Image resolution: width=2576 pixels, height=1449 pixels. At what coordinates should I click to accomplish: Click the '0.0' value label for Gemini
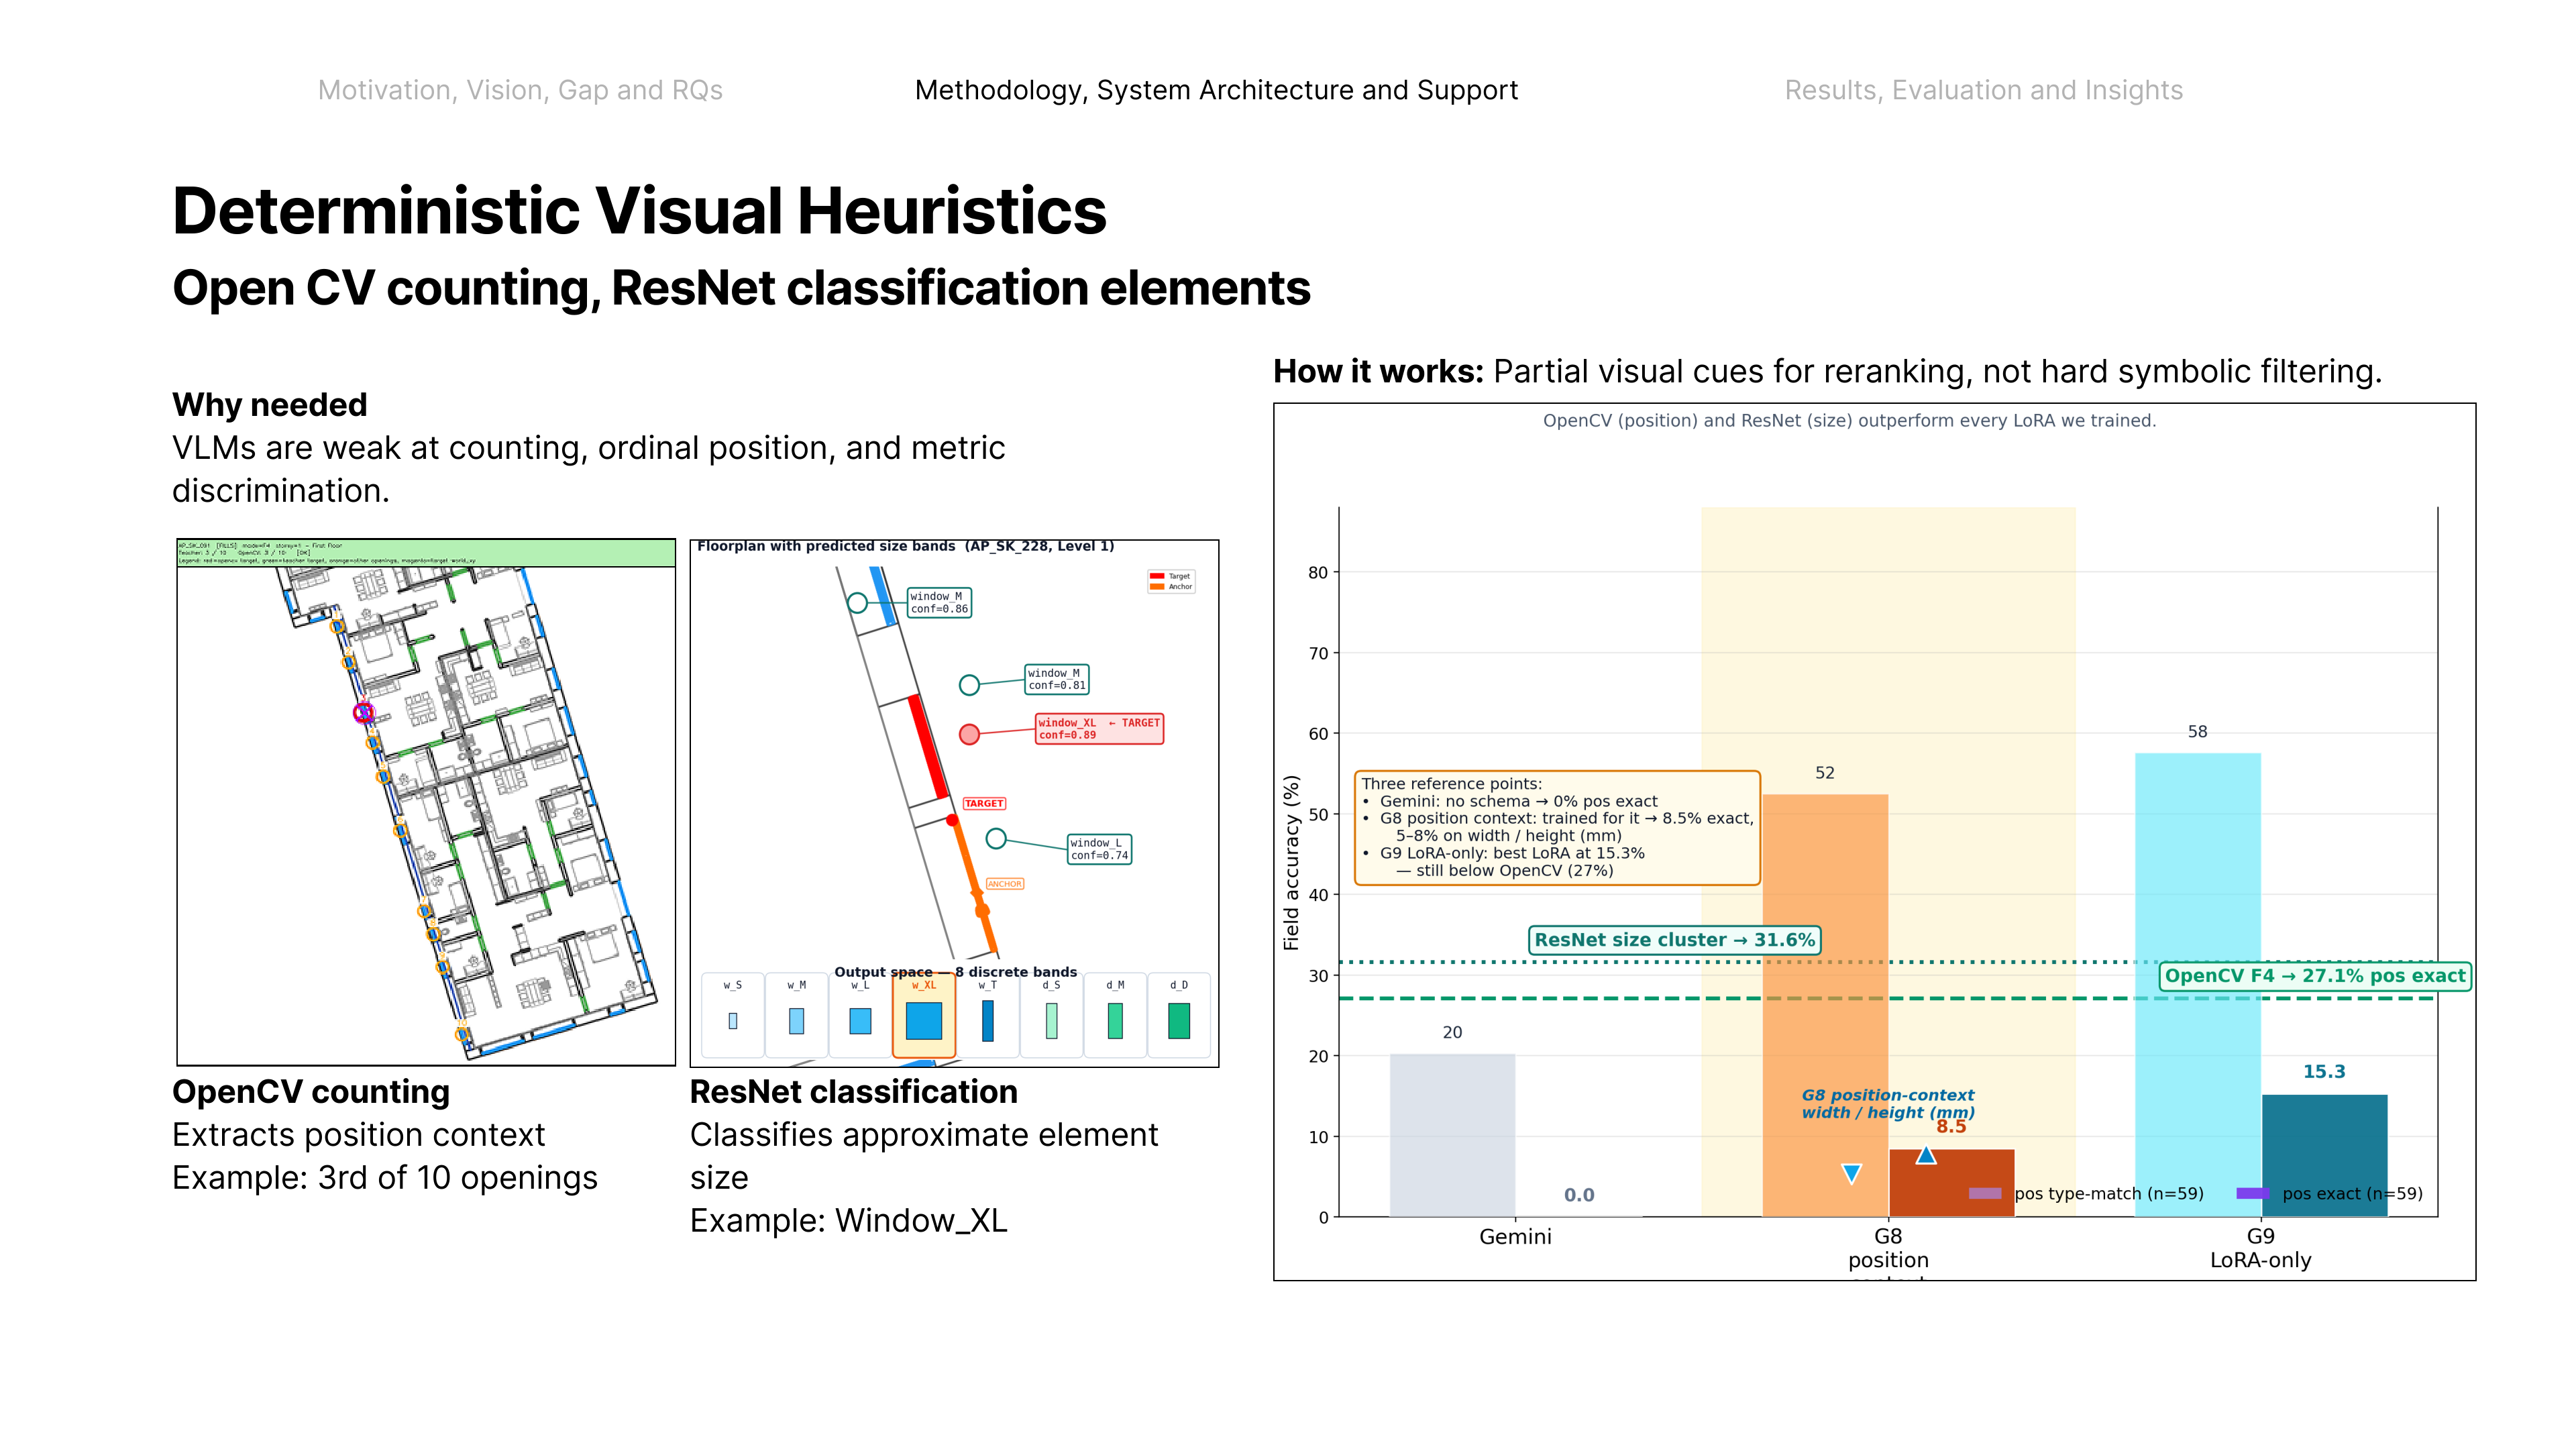(x=1579, y=1195)
